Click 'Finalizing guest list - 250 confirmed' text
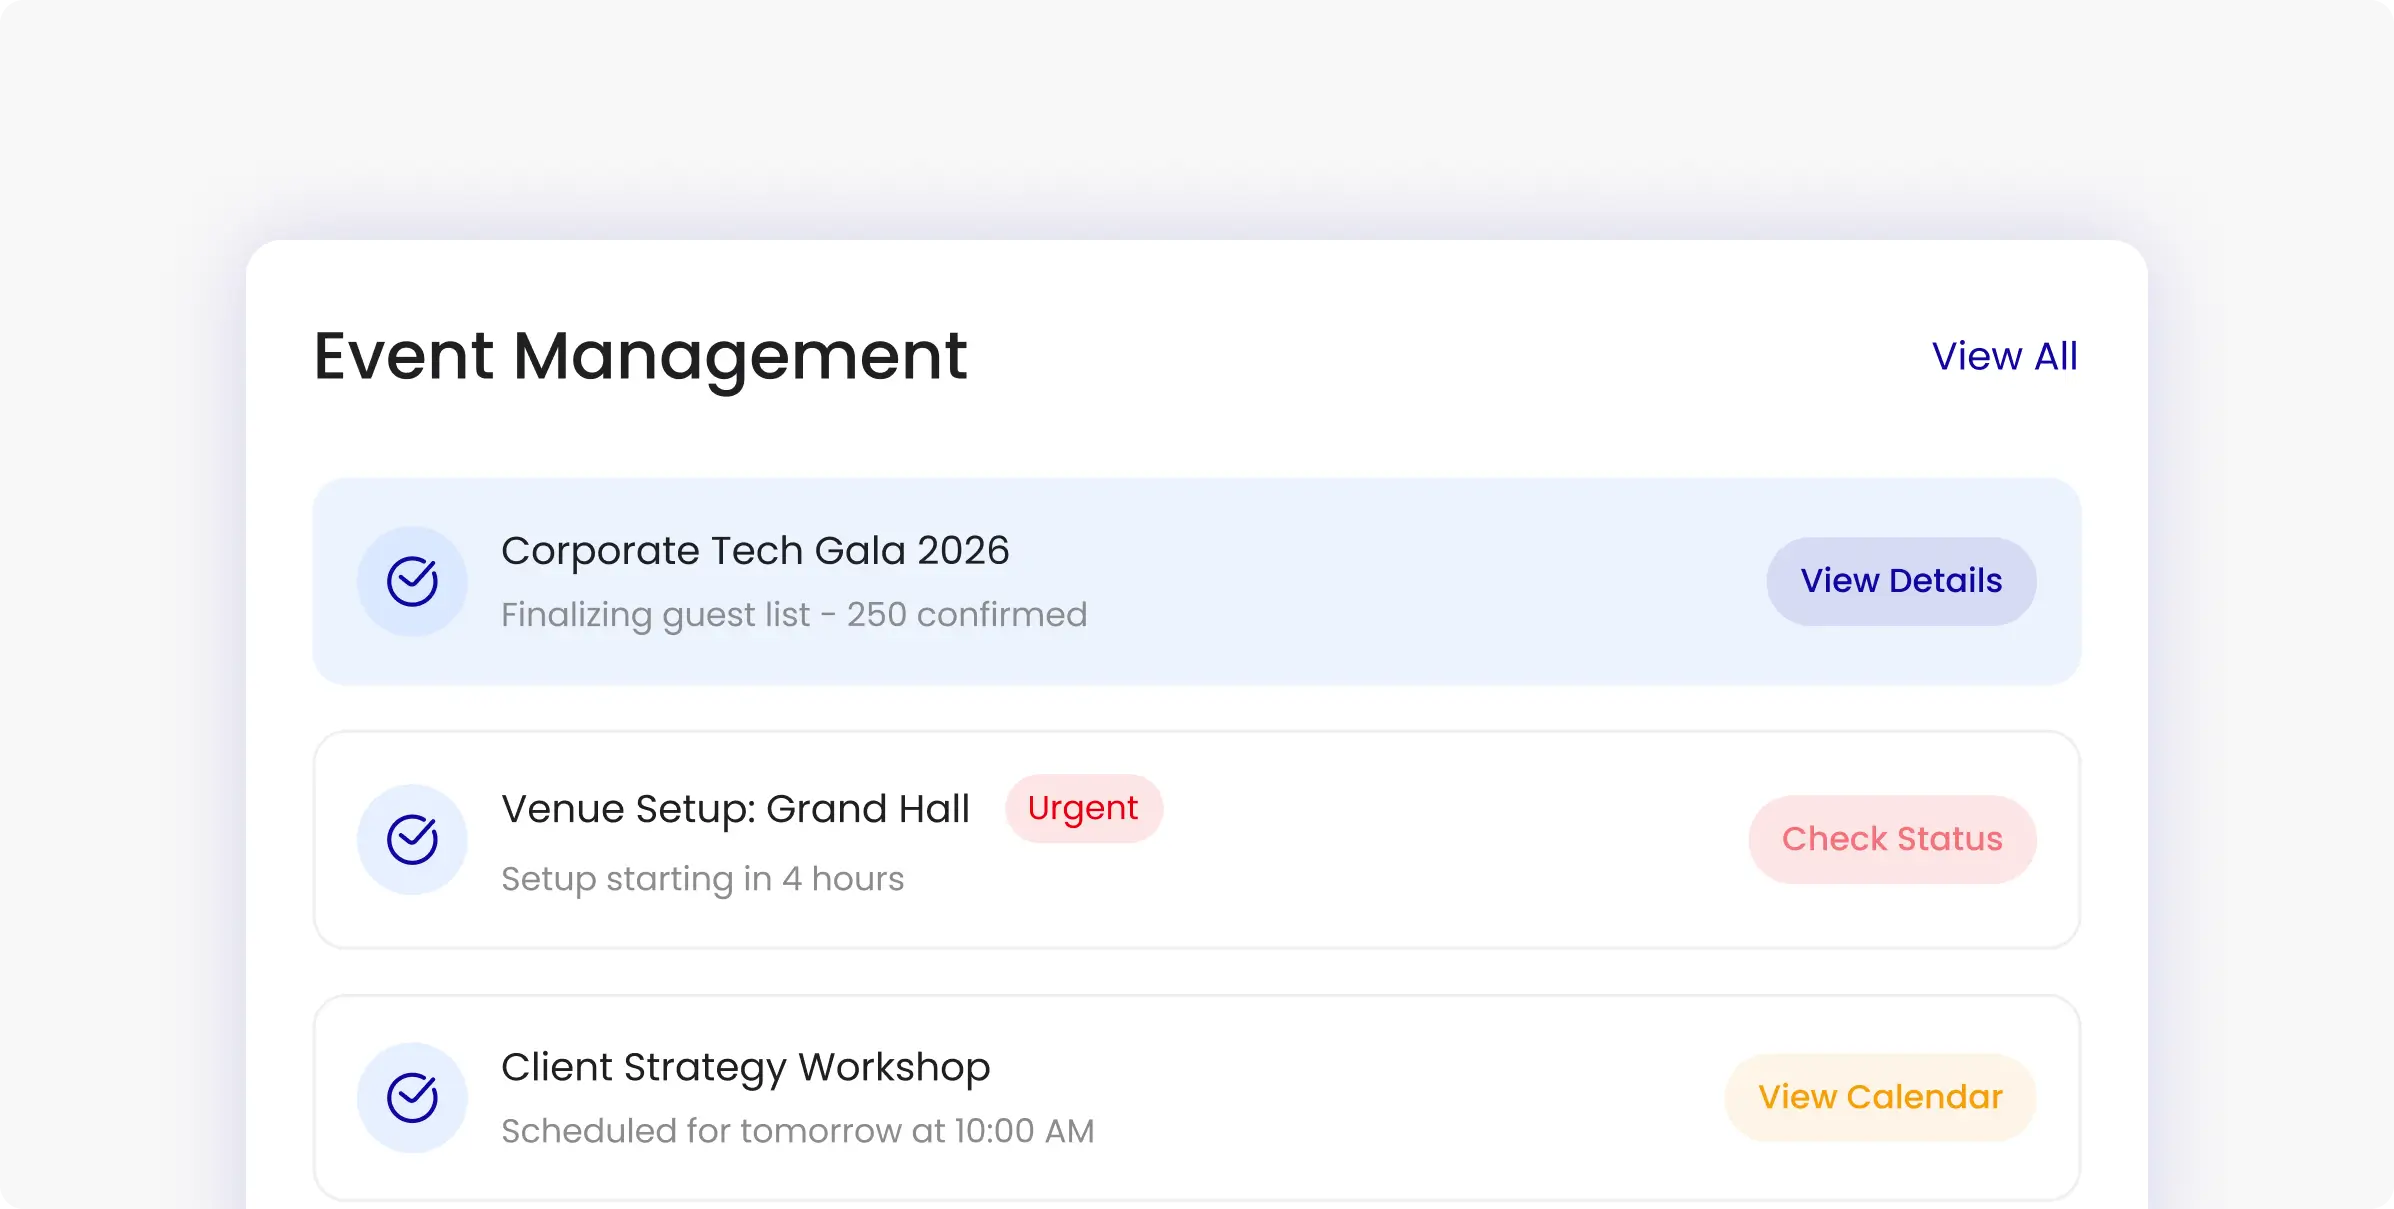Image resolution: width=2394 pixels, height=1209 pixels. (793, 614)
